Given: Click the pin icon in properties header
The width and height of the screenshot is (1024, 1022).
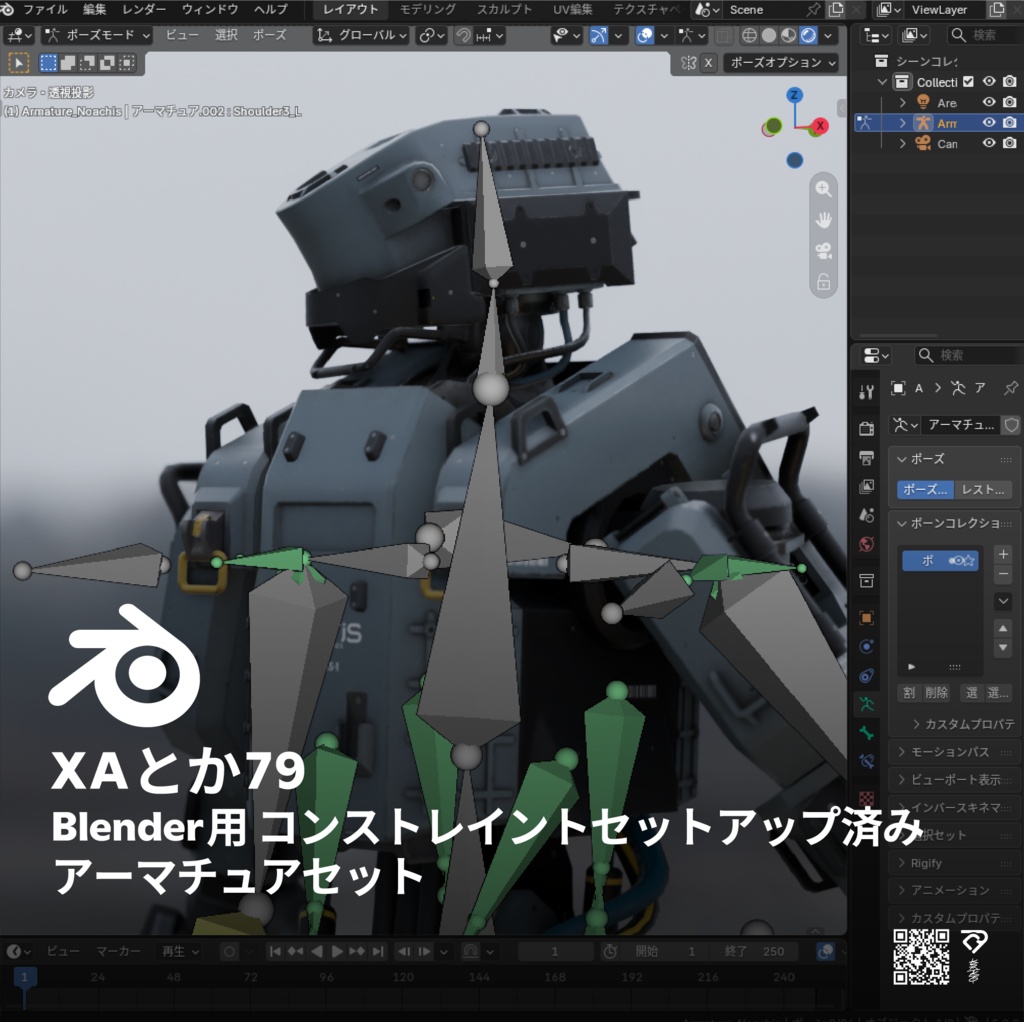Looking at the screenshot, I should [1010, 388].
